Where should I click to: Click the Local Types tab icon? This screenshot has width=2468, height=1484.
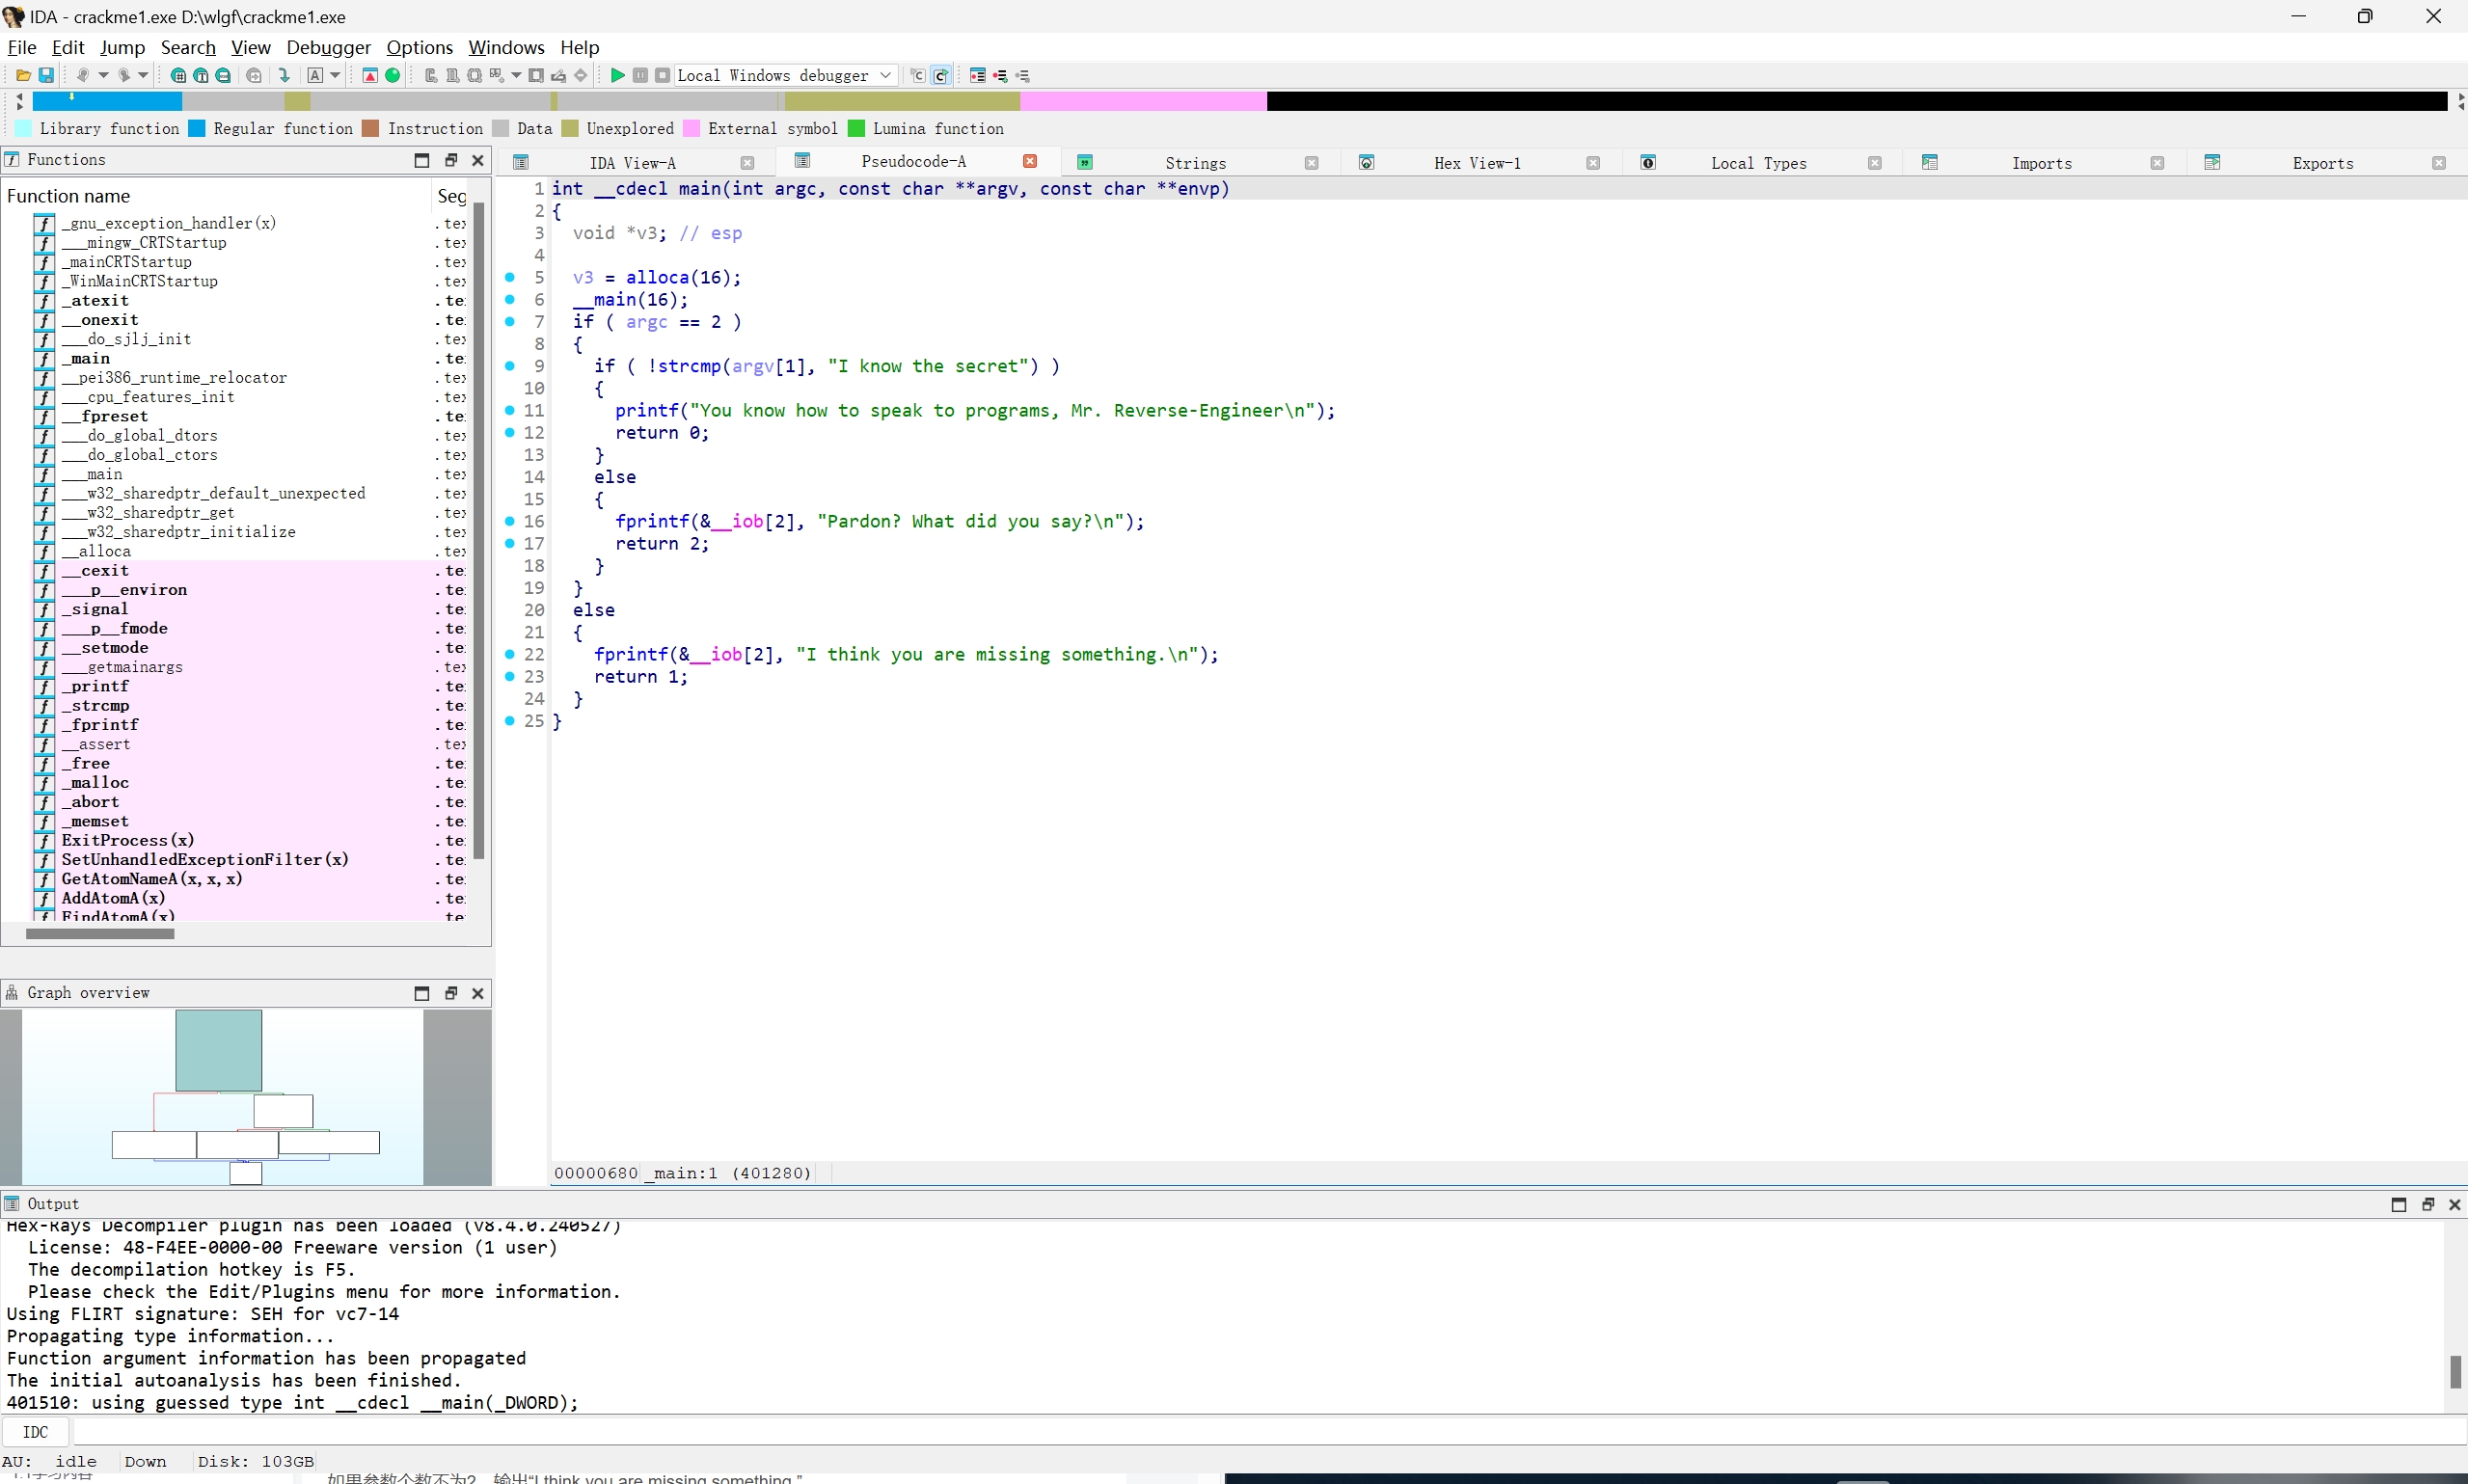[1648, 162]
